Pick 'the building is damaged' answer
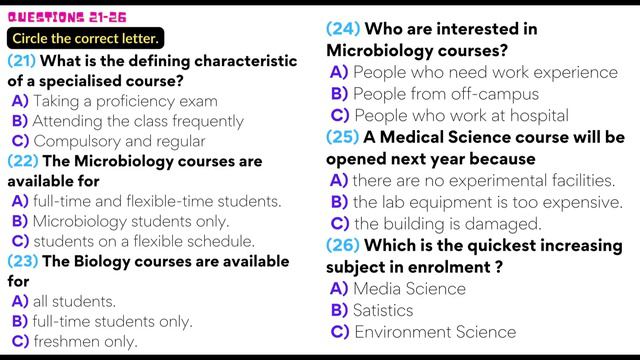640x360 pixels. point(436,224)
